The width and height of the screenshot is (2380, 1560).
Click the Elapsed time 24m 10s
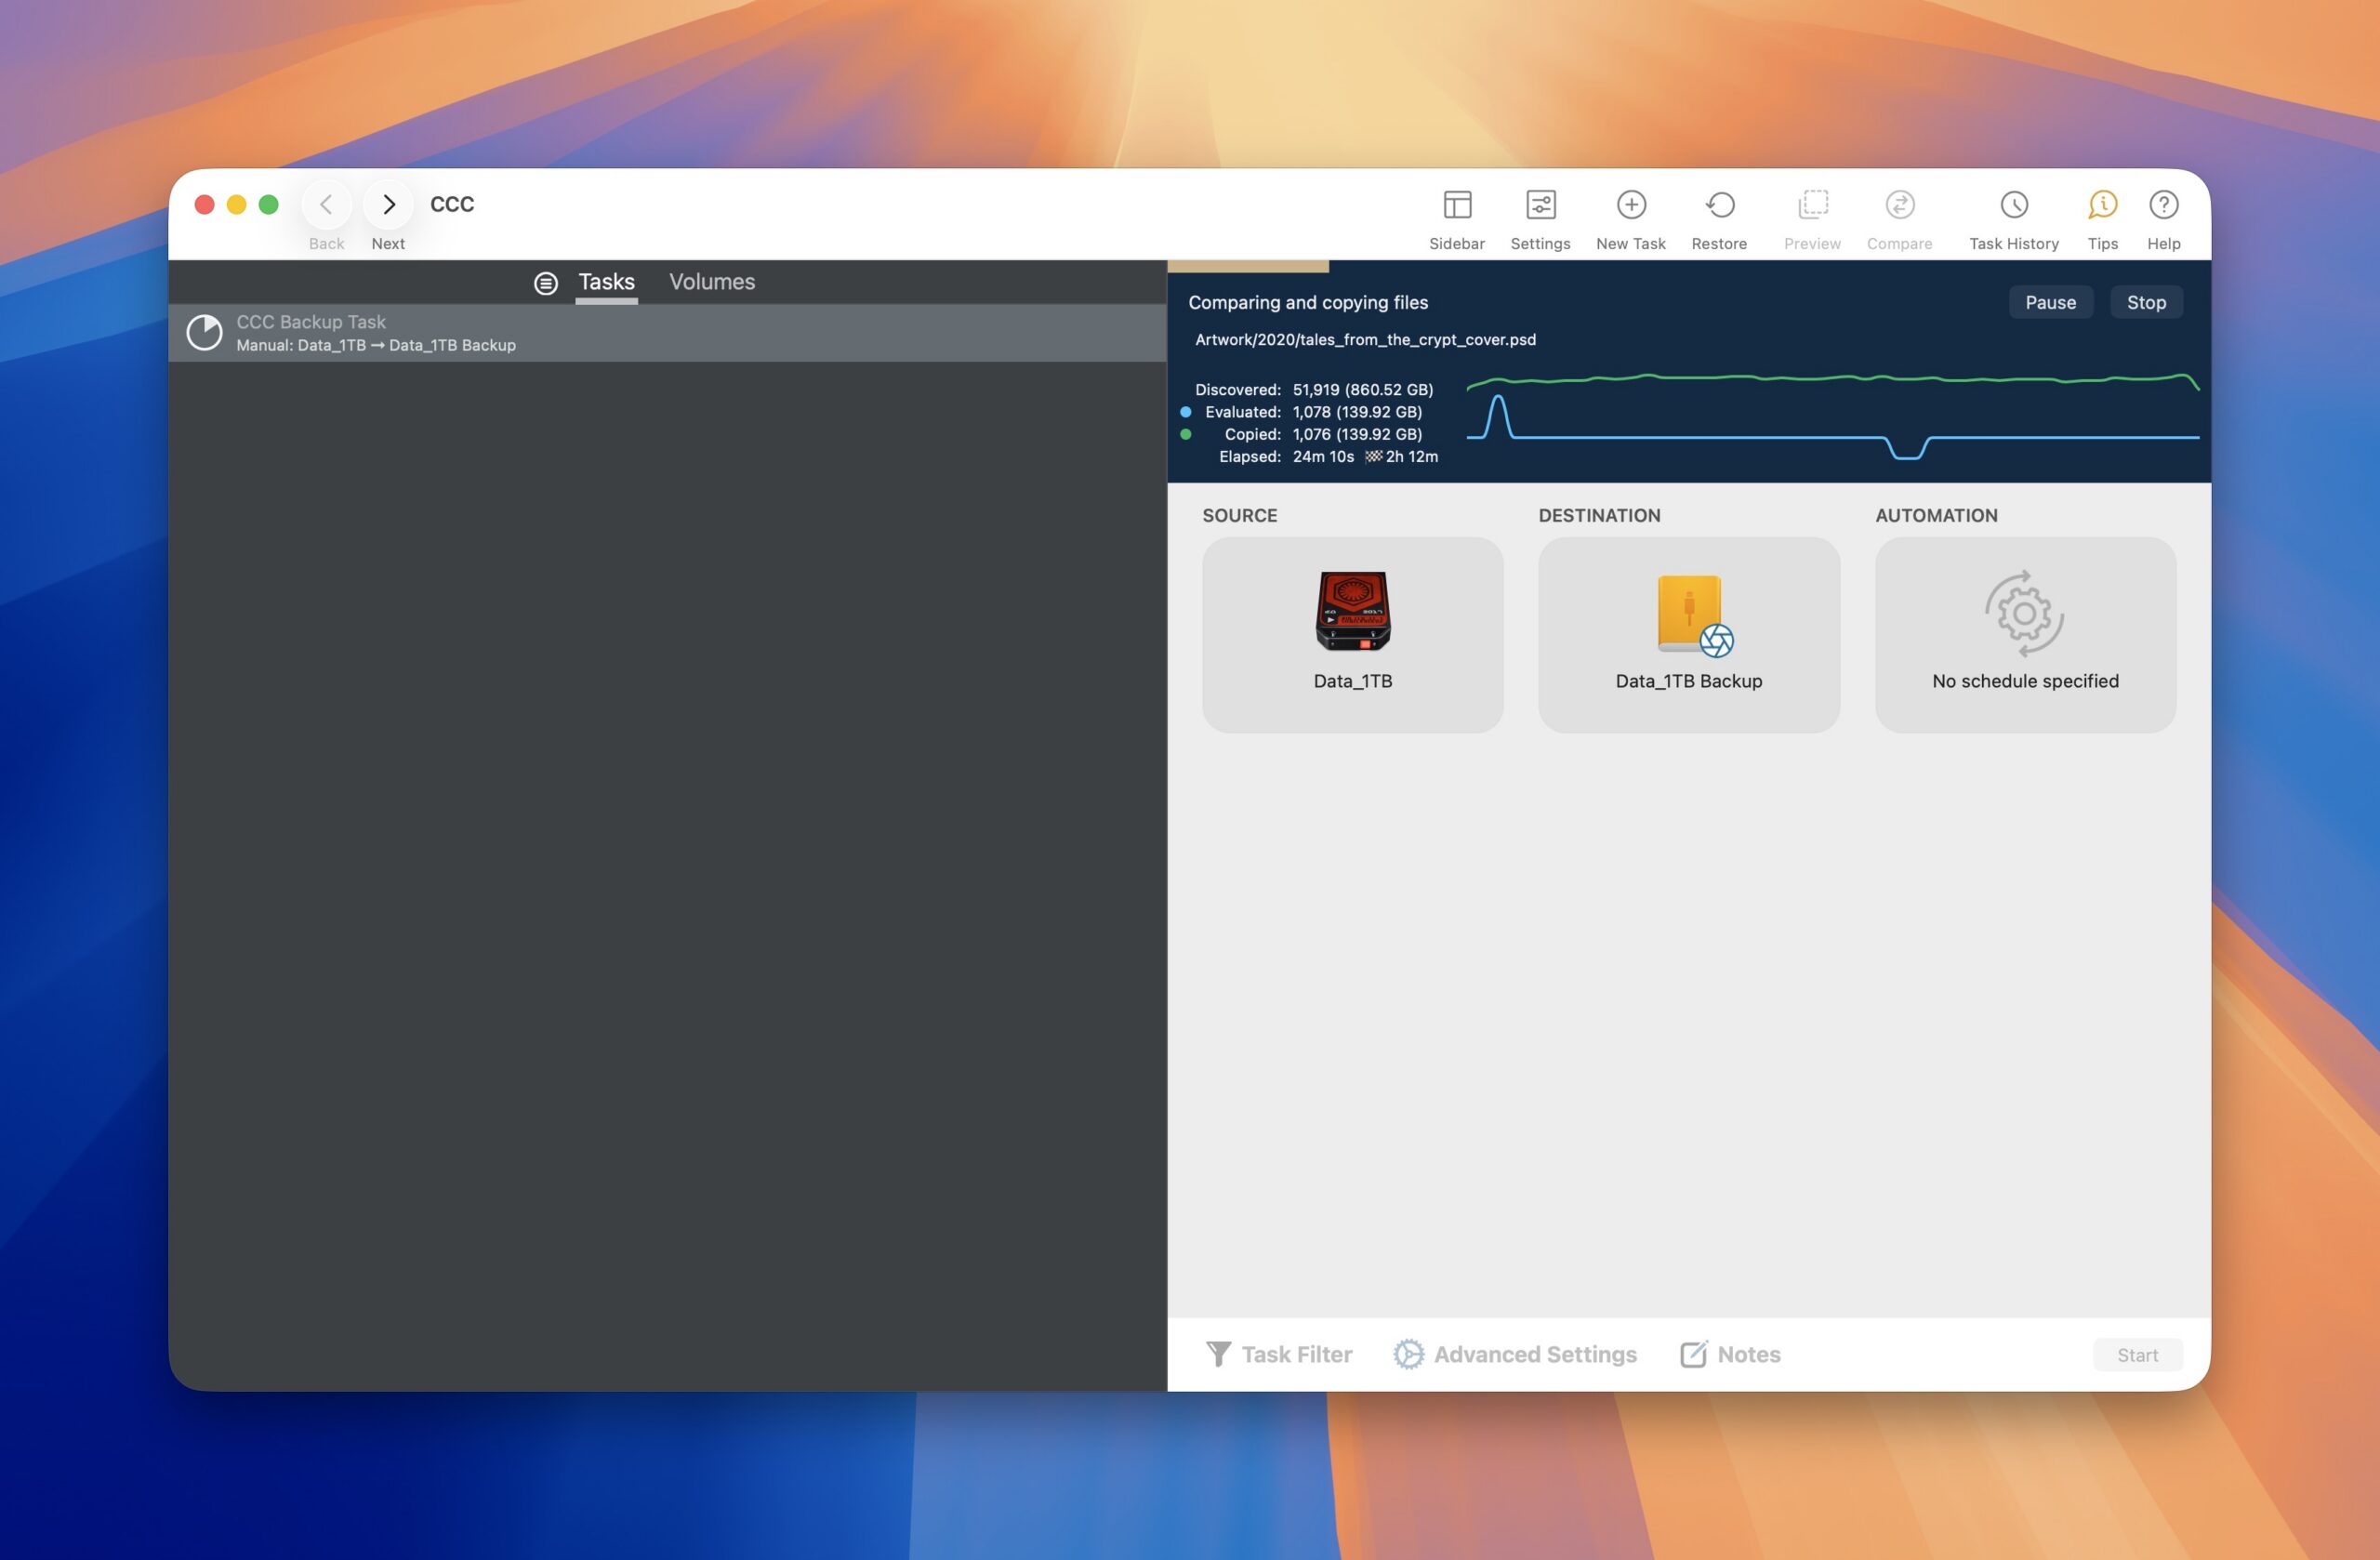click(x=1323, y=457)
